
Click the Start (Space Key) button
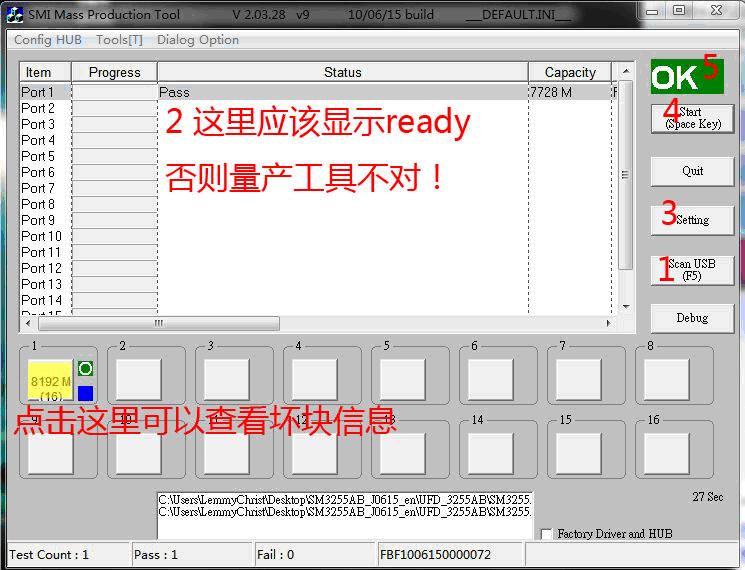click(x=692, y=118)
